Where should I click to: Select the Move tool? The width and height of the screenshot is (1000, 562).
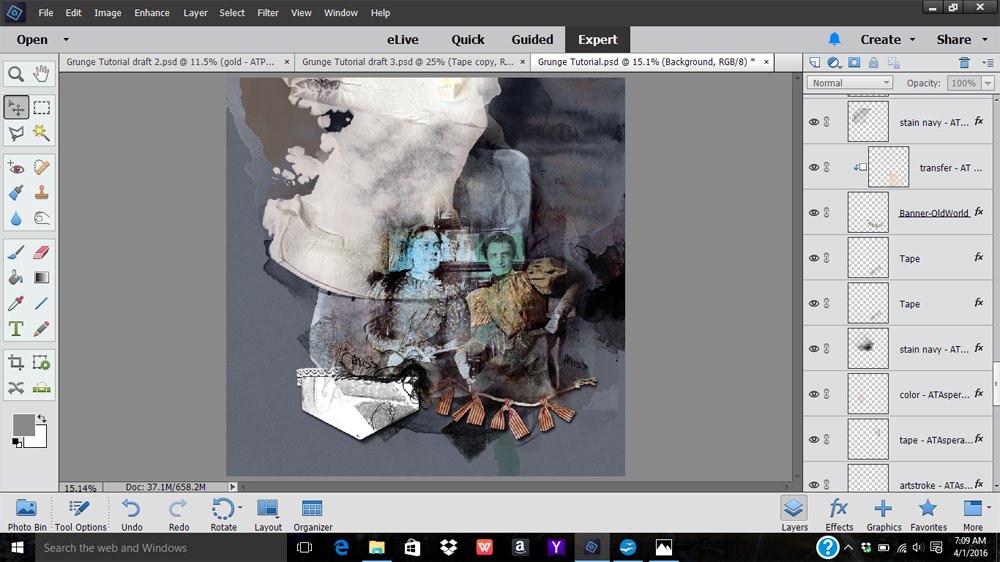(x=16, y=107)
